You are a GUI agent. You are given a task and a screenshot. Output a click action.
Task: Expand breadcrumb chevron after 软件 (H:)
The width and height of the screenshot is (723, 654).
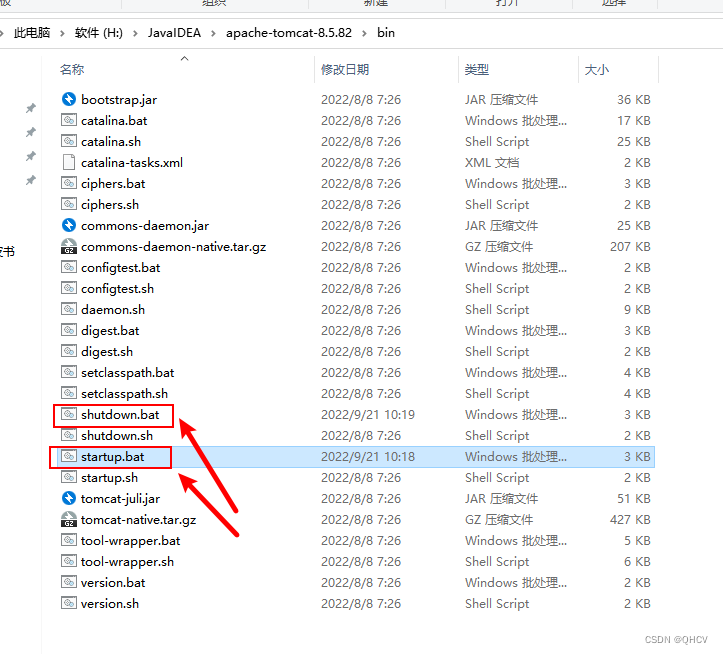tap(135, 33)
